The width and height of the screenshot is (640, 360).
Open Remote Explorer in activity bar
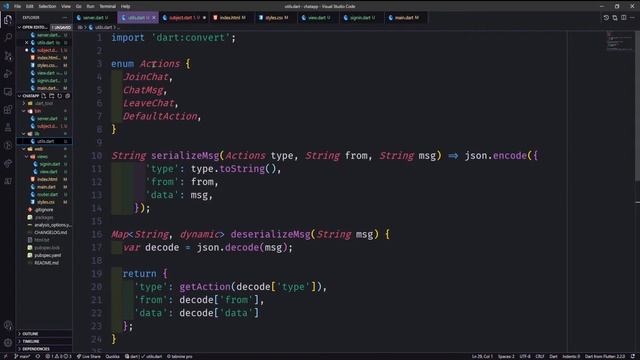(x=8, y=91)
